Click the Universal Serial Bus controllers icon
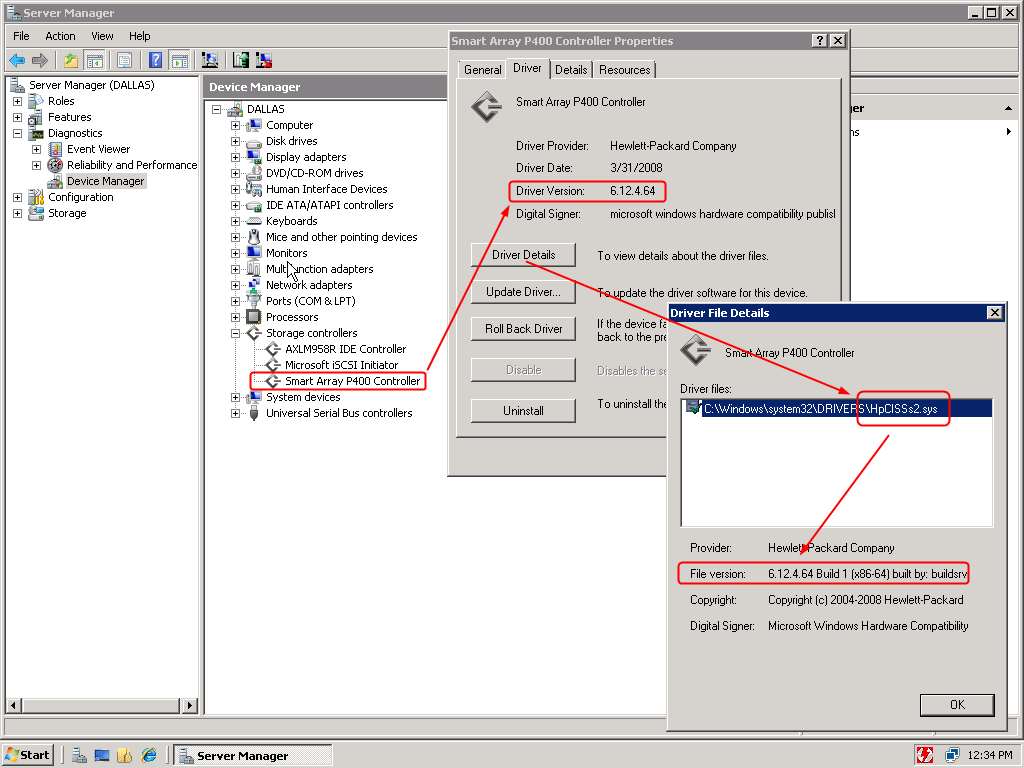The width and height of the screenshot is (1024, 768). pos(254,413)
